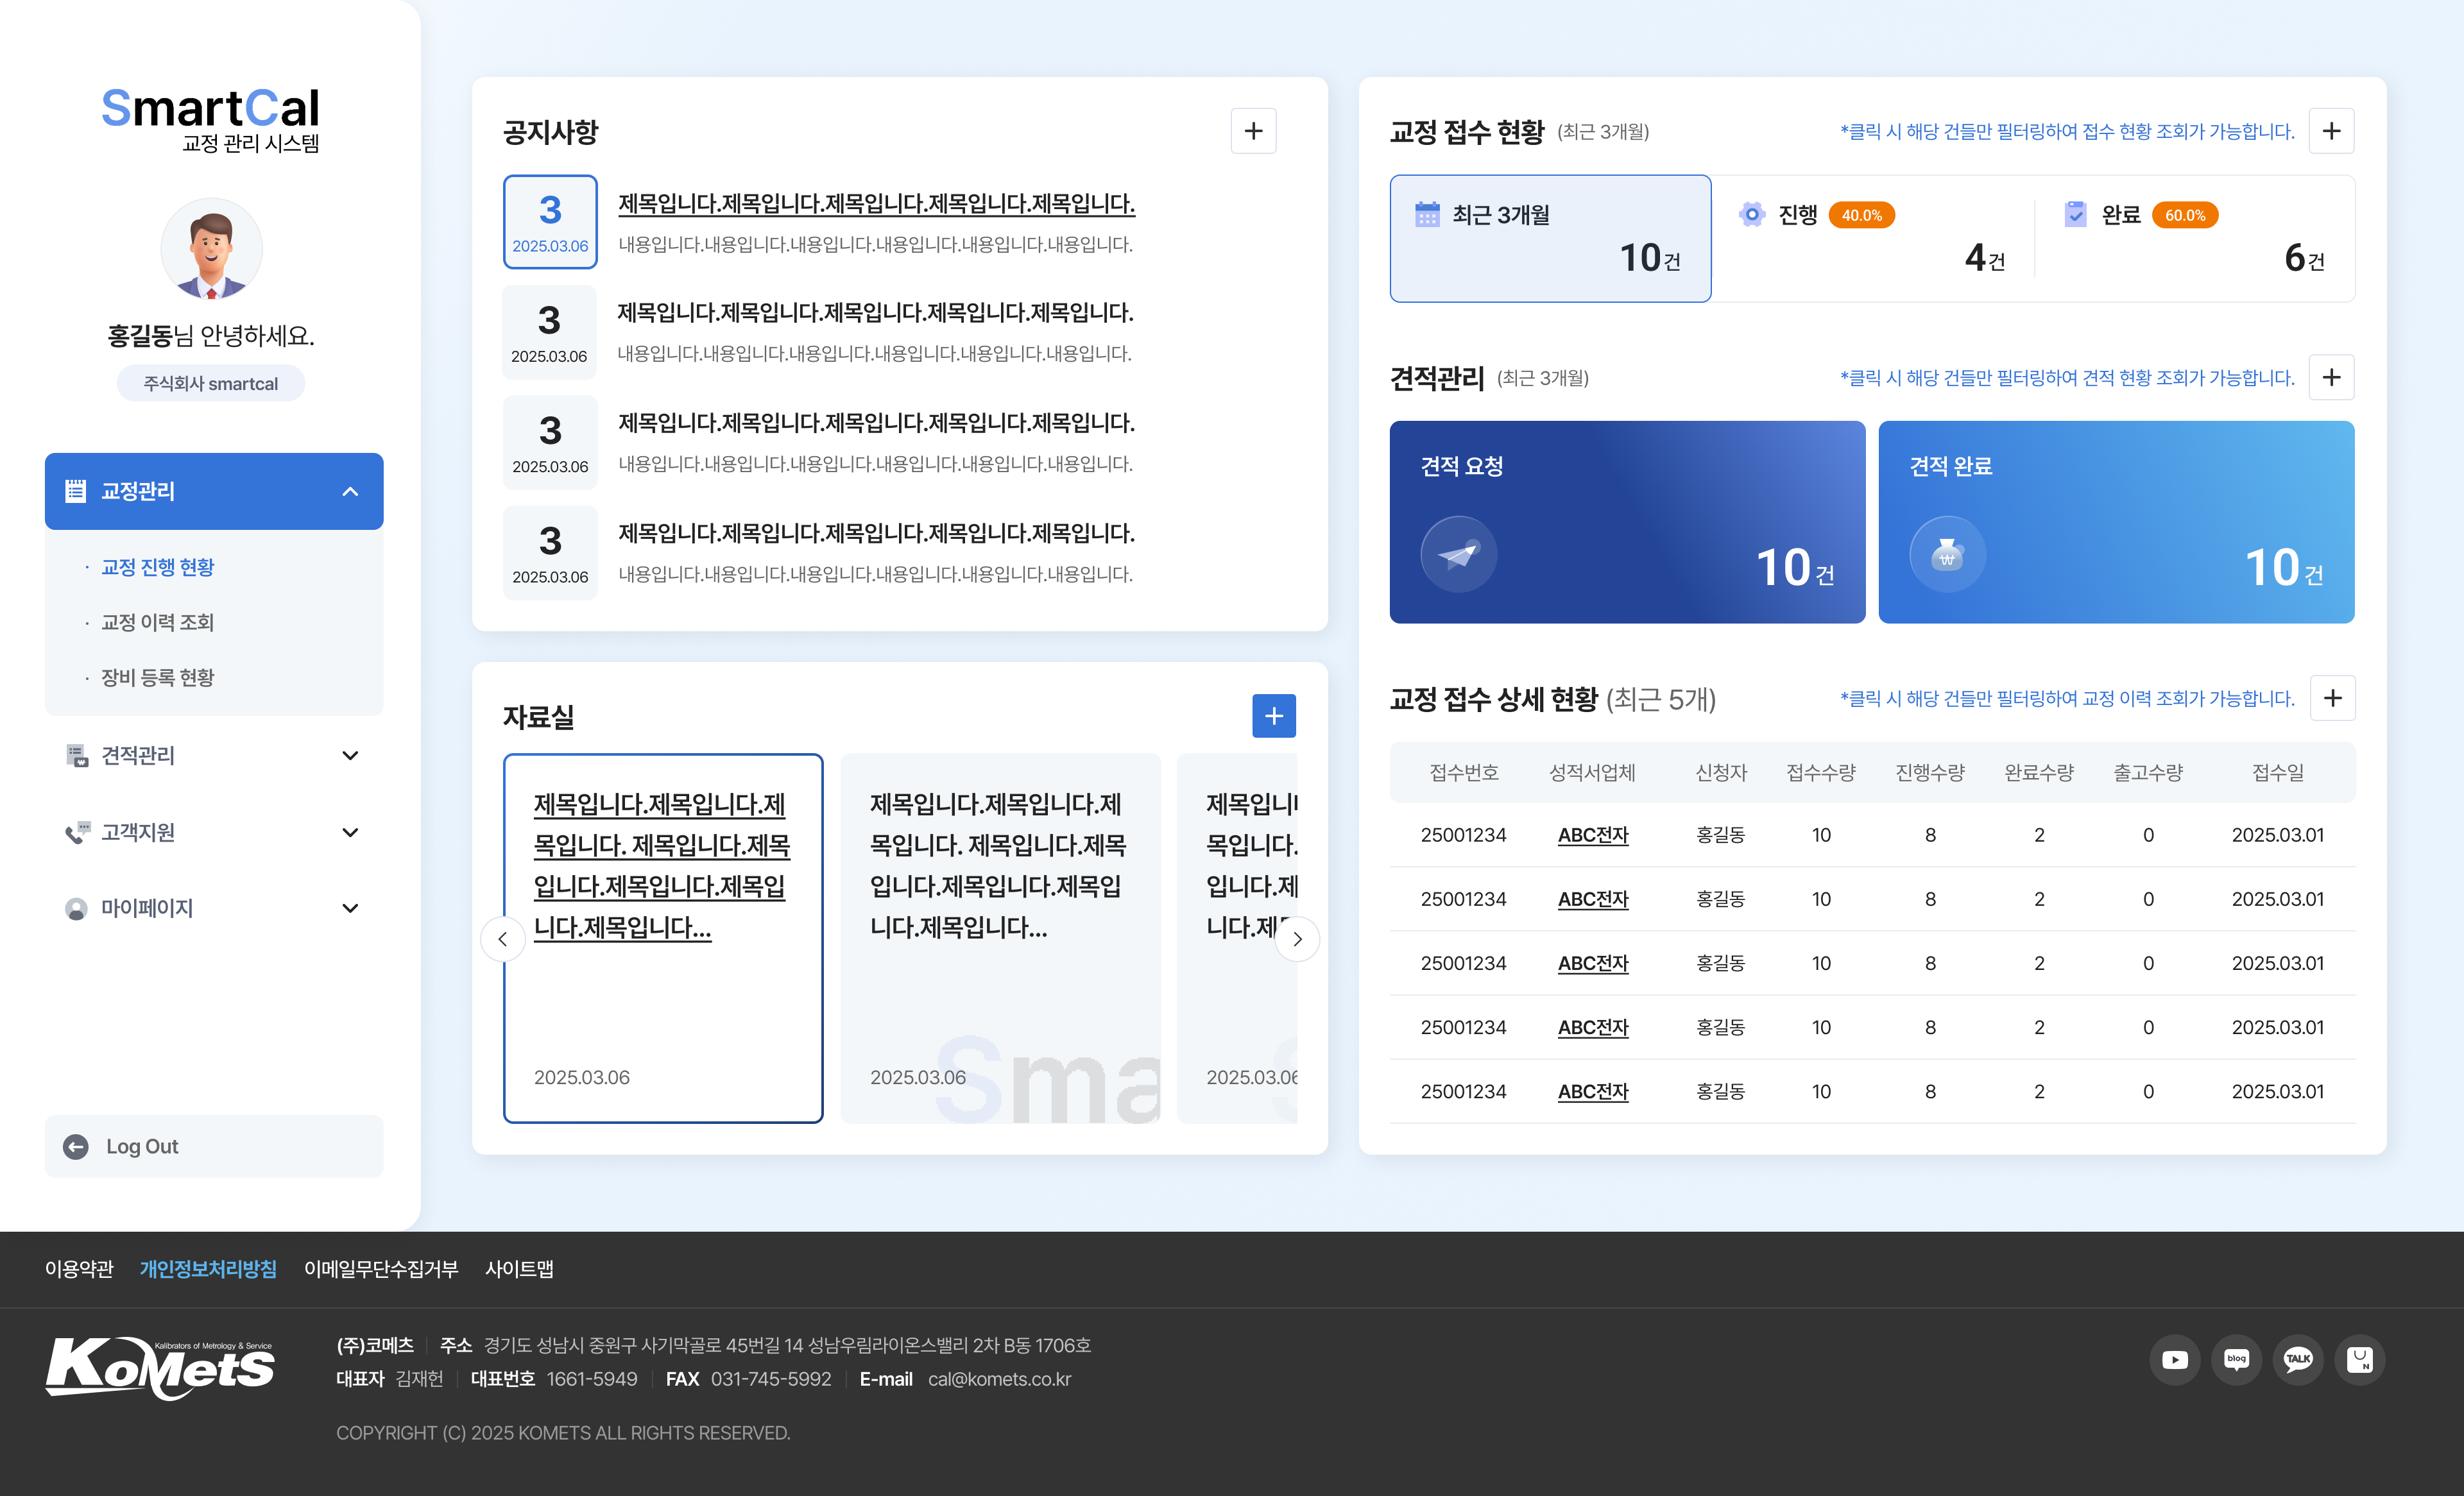Click plus icon beside 공지사항 heading
The image size is (2464, 1496).
[x=1253, y=131]
